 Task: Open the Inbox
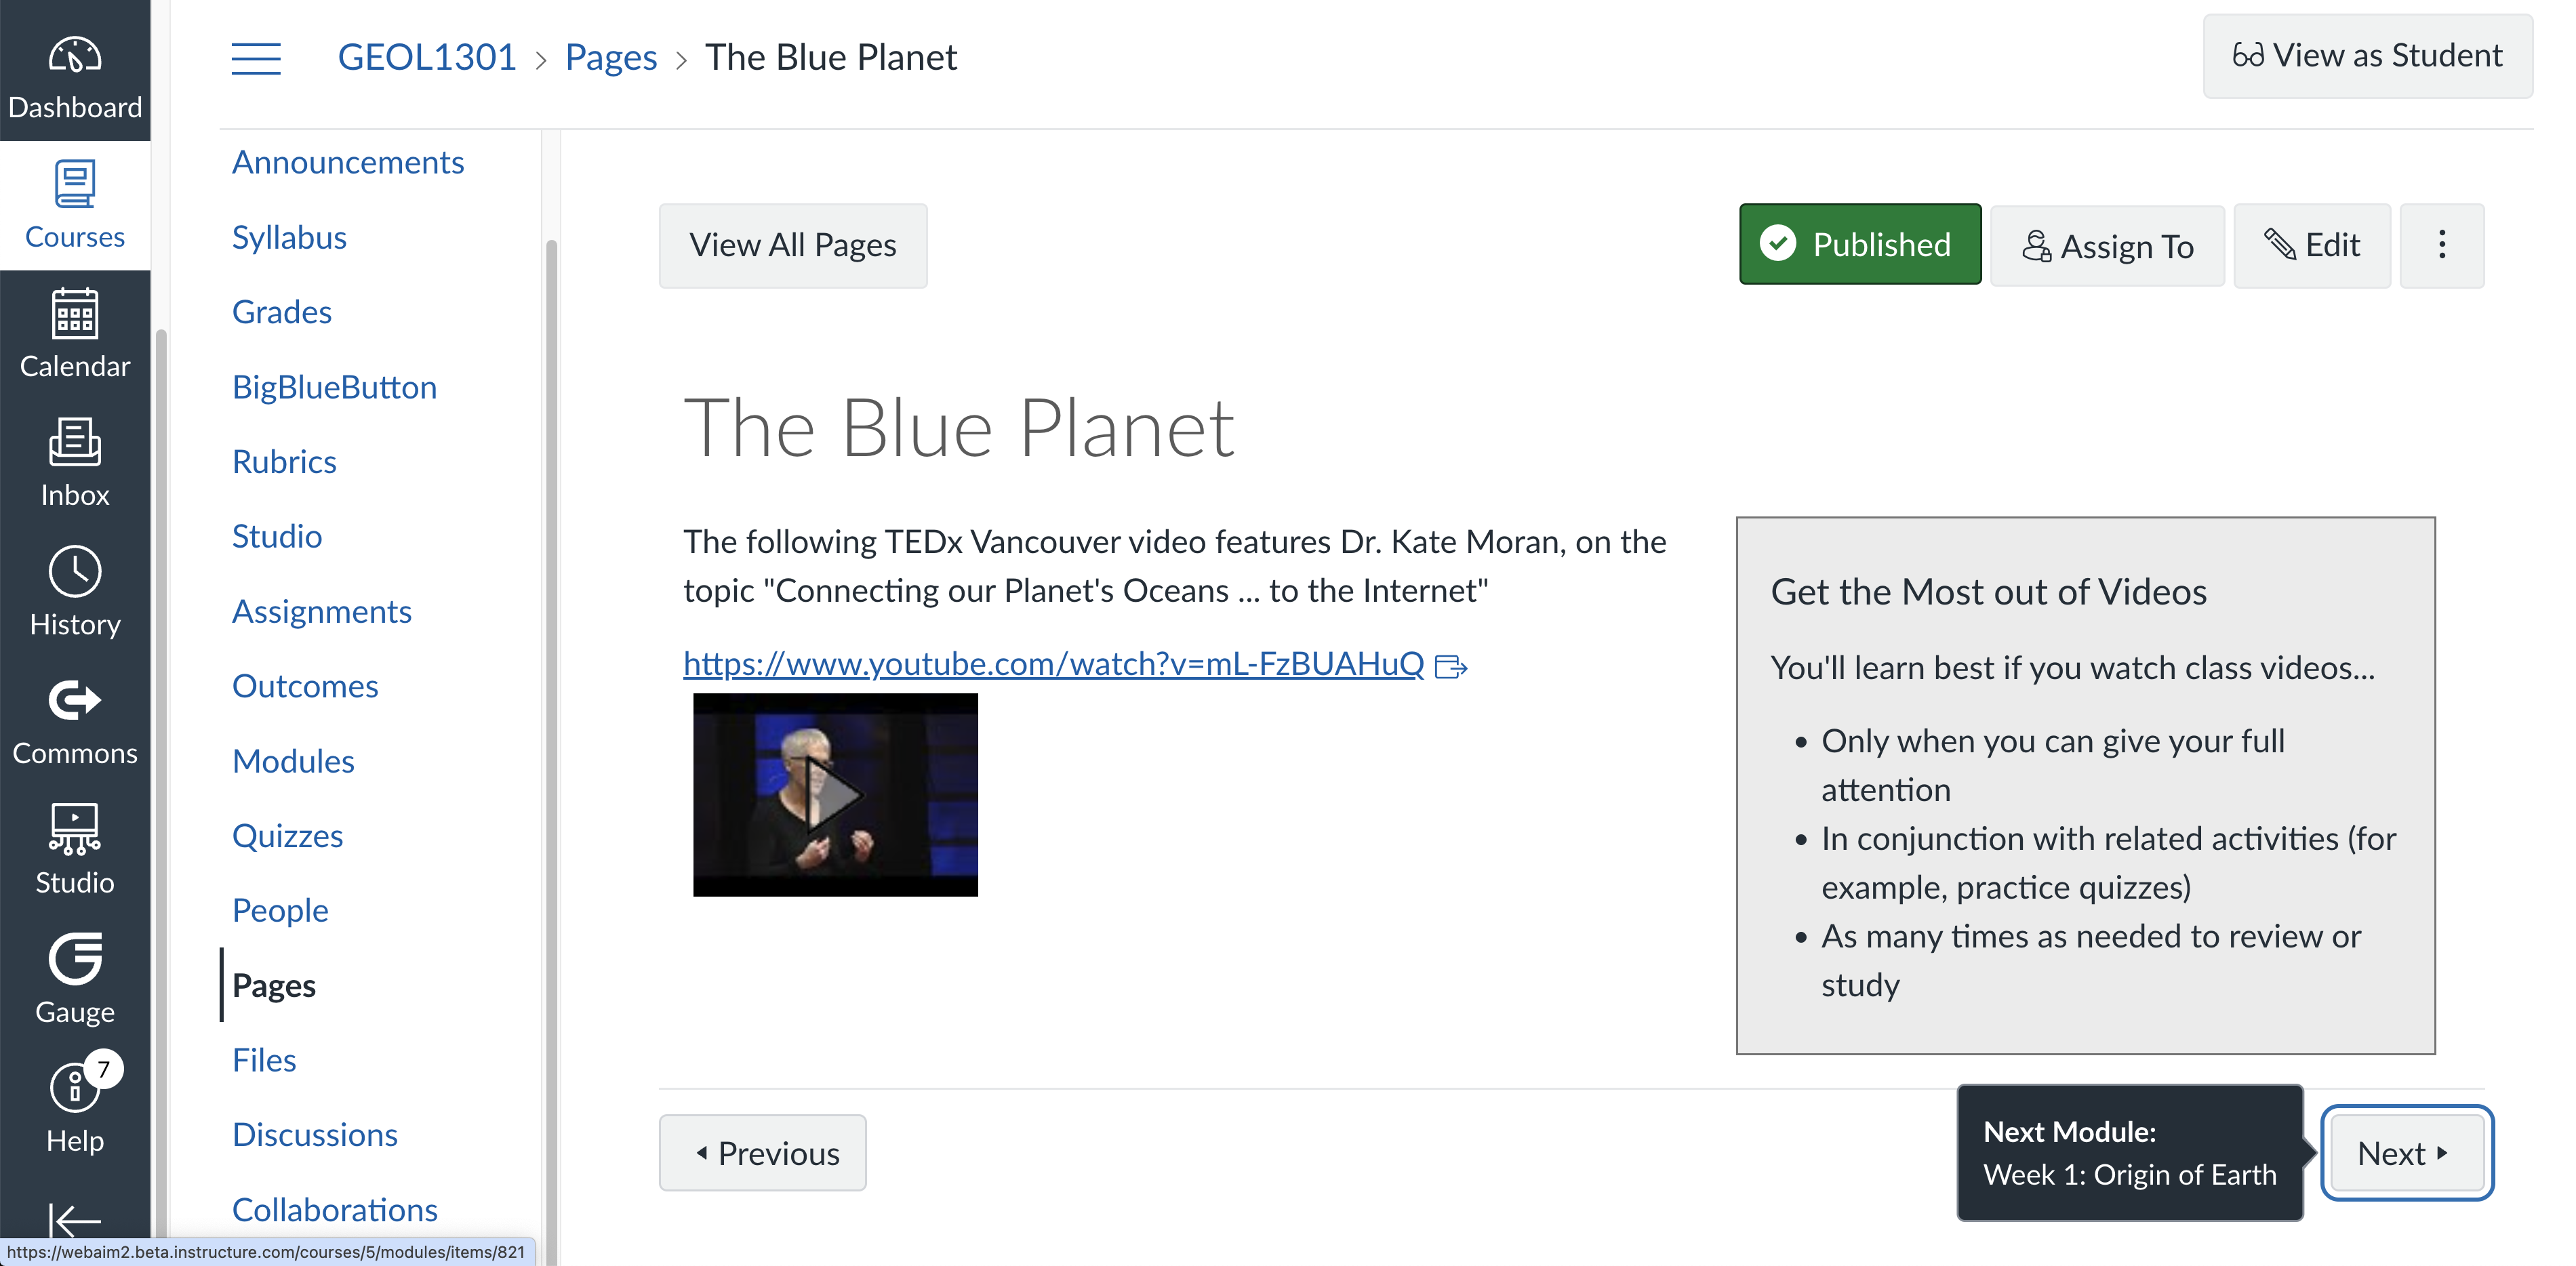coord(75,463)
